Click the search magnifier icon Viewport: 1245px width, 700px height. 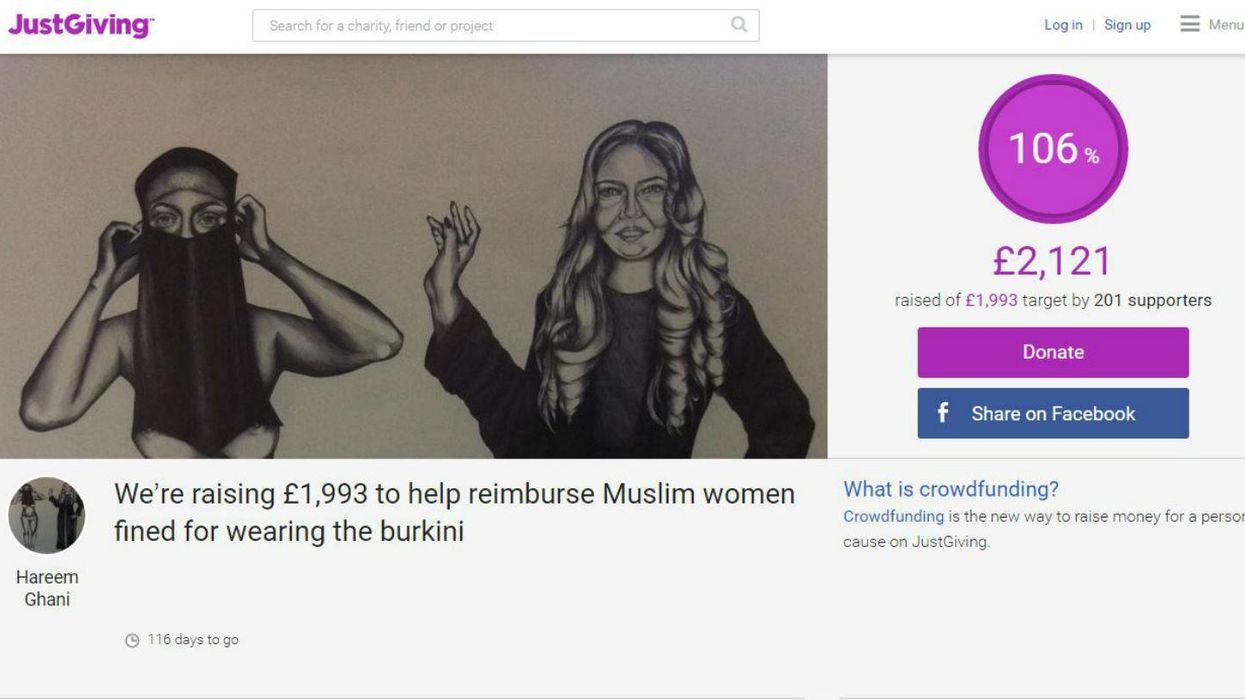click(739, 25)
